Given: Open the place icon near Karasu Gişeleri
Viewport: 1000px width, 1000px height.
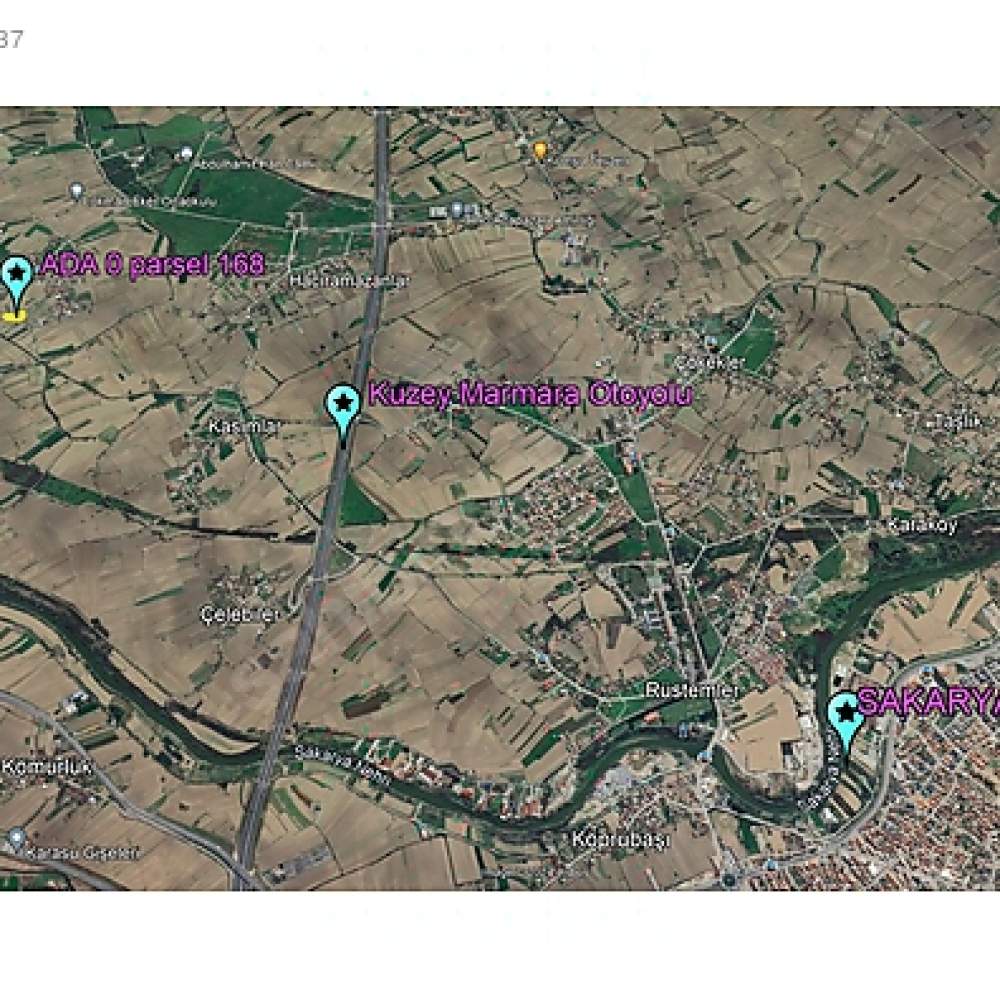Looking at the screenshot, I should coord(17,837).
